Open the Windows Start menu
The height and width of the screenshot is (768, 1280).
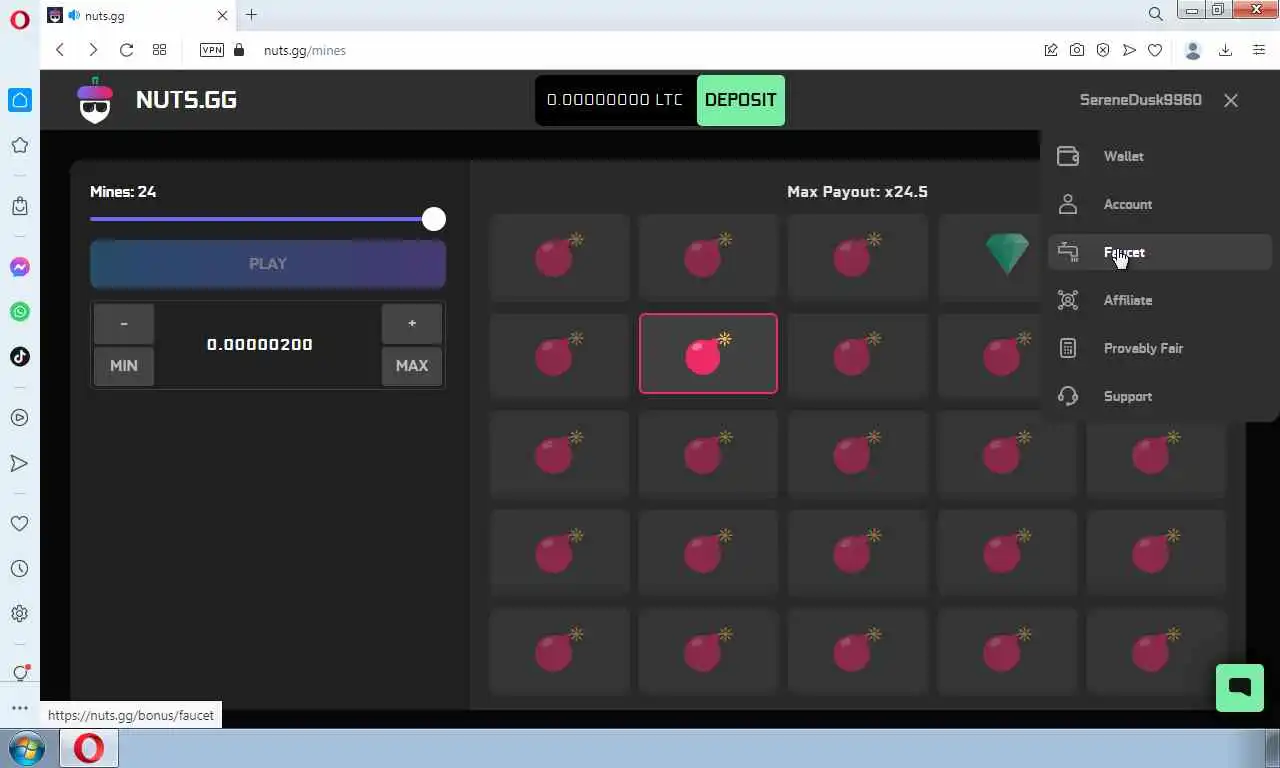(27, 748)
